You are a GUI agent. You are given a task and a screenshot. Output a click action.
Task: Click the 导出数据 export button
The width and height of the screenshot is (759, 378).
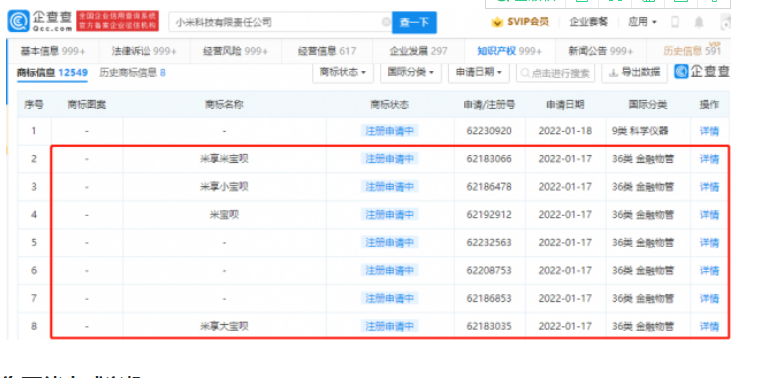point(635,73)
